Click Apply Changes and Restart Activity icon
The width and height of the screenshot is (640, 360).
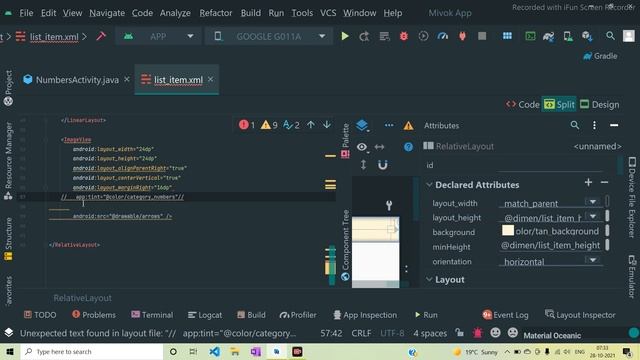click(364, 36)
